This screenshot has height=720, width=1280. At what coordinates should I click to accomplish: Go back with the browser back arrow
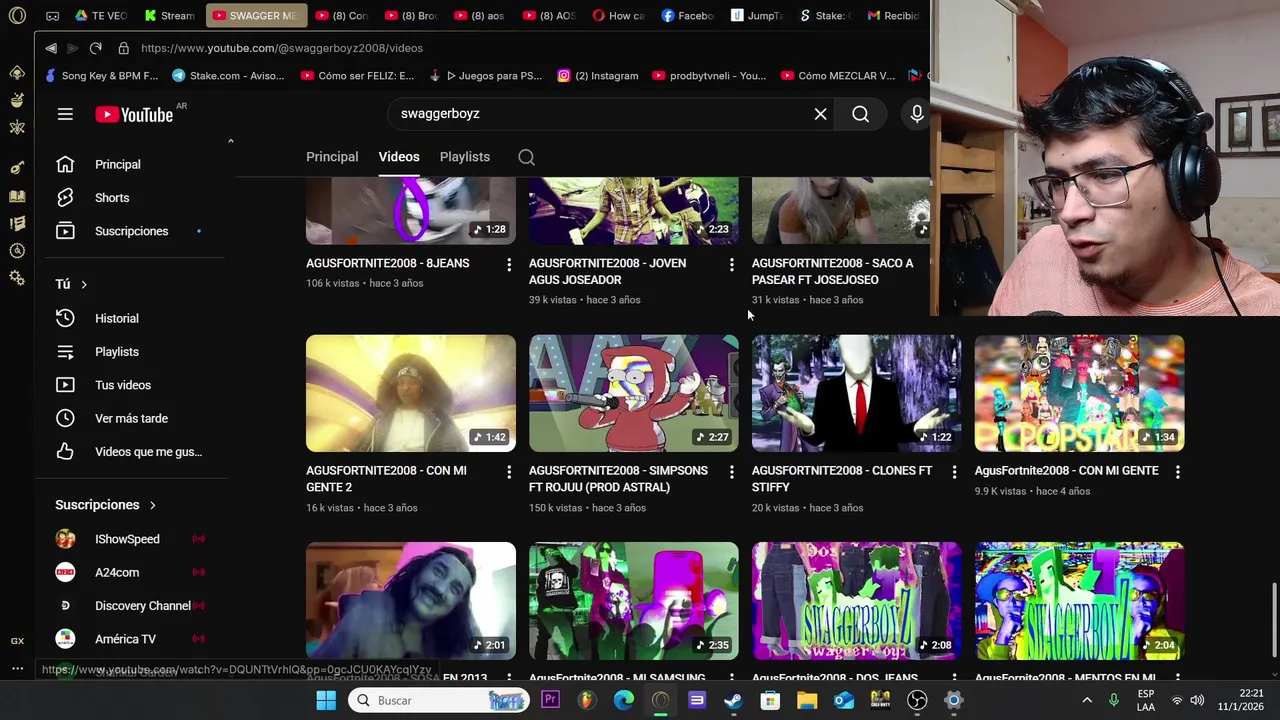pos(51,48)
